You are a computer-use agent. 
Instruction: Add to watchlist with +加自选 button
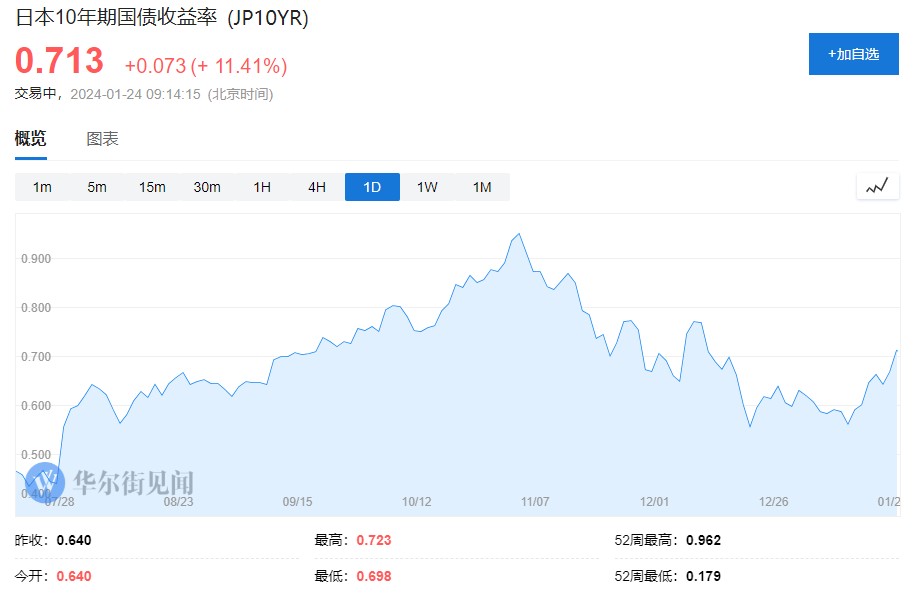[x=853, y=54]
